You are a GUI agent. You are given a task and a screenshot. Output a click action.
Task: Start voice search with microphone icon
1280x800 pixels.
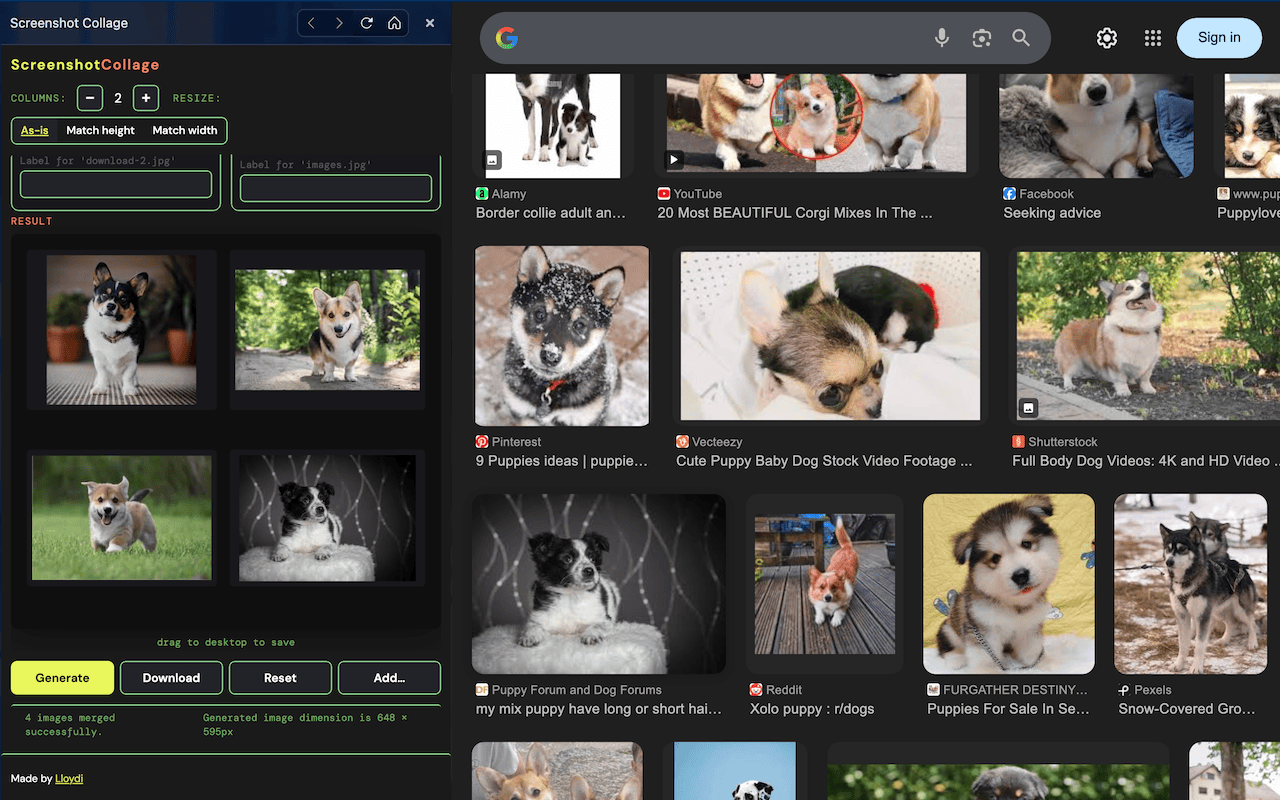942,38
